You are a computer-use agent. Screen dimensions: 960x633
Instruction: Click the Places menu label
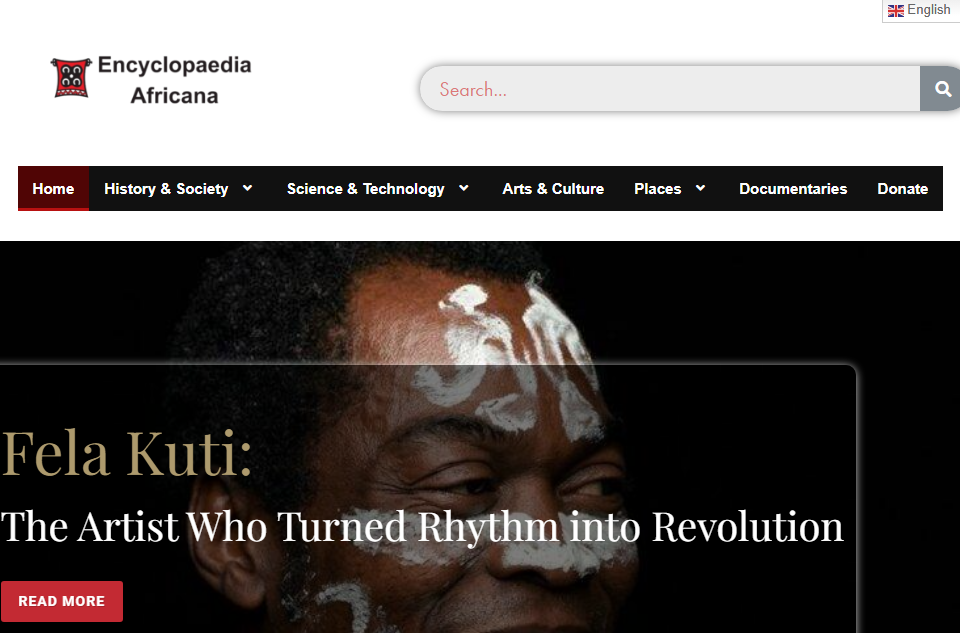pos(658,189)
